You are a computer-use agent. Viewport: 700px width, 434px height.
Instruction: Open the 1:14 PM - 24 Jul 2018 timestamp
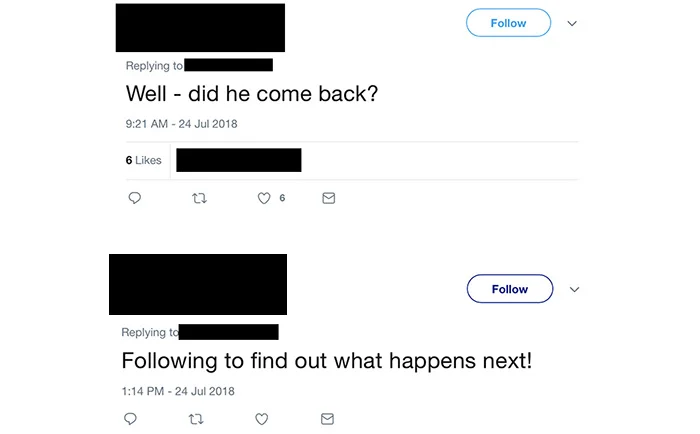tap(178, 391)
